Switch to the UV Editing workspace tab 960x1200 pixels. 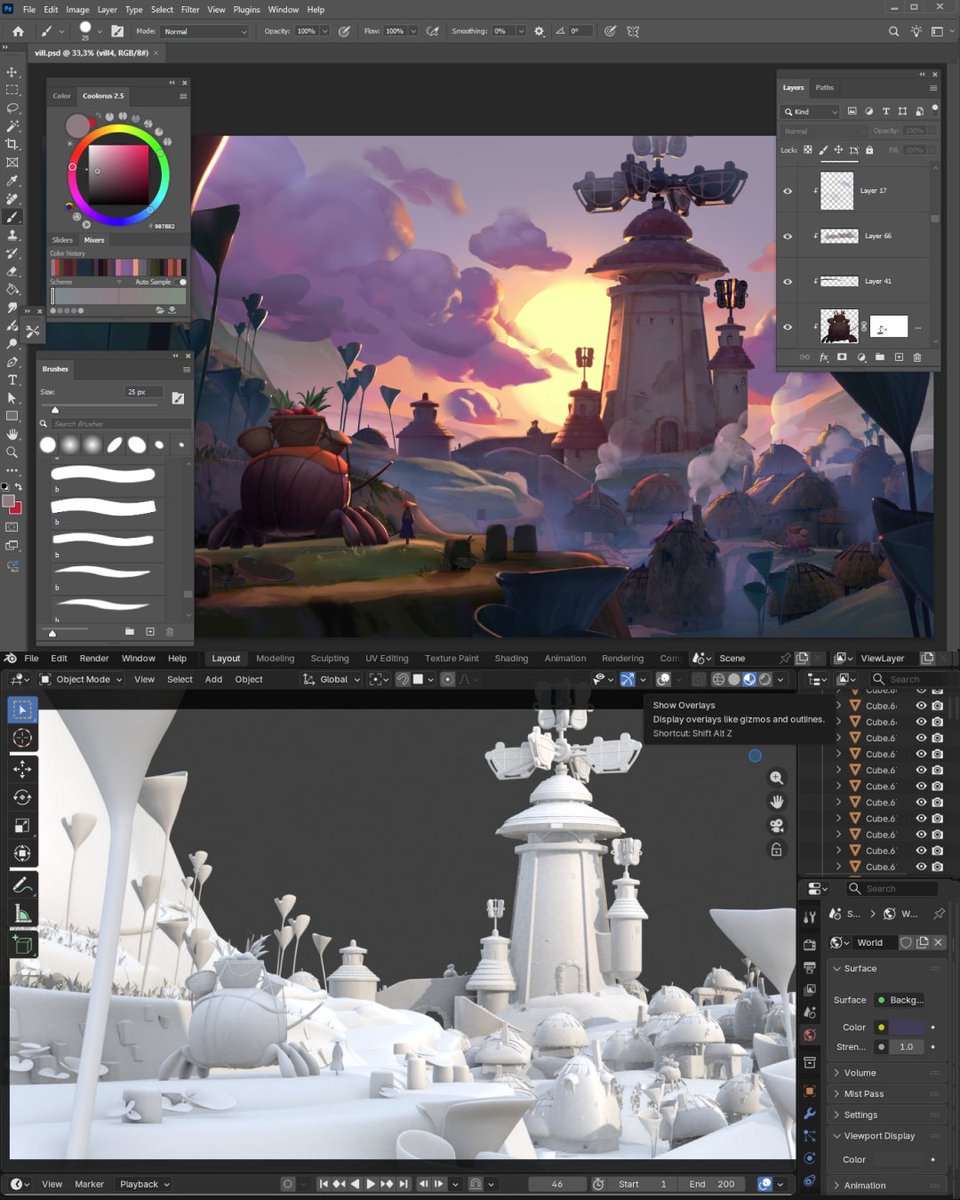click(387, 658)
